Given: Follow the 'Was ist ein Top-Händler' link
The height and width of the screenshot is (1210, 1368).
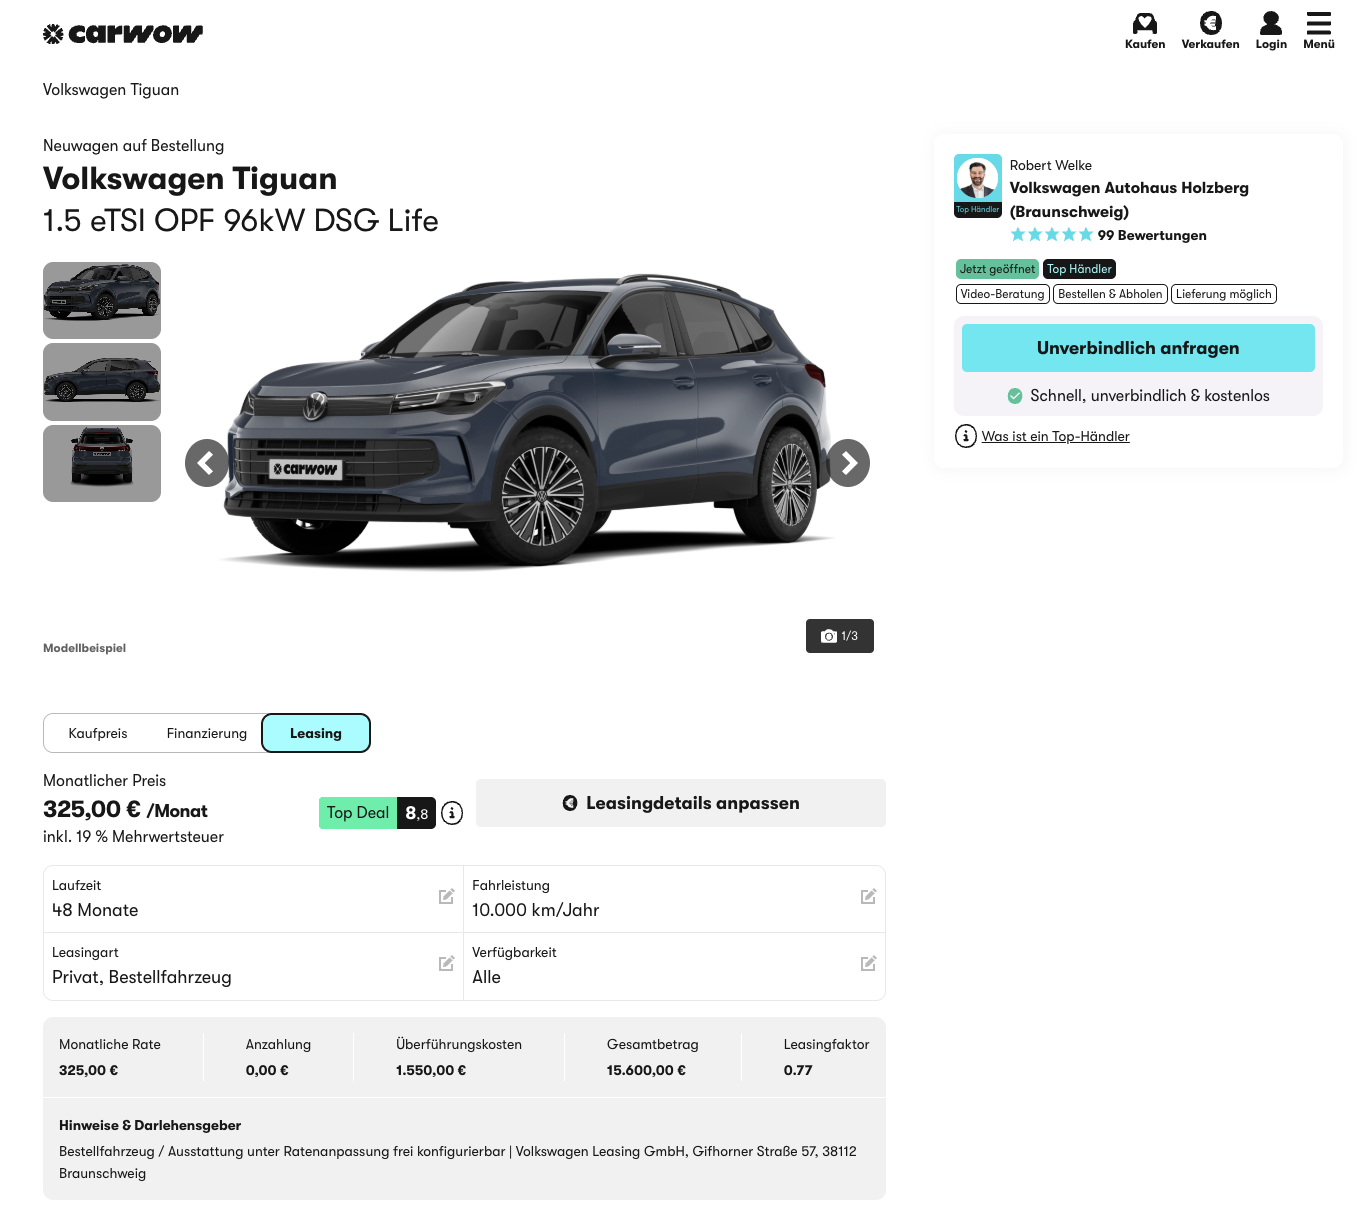Looking at the screenshot, I should click(1055, 436).
